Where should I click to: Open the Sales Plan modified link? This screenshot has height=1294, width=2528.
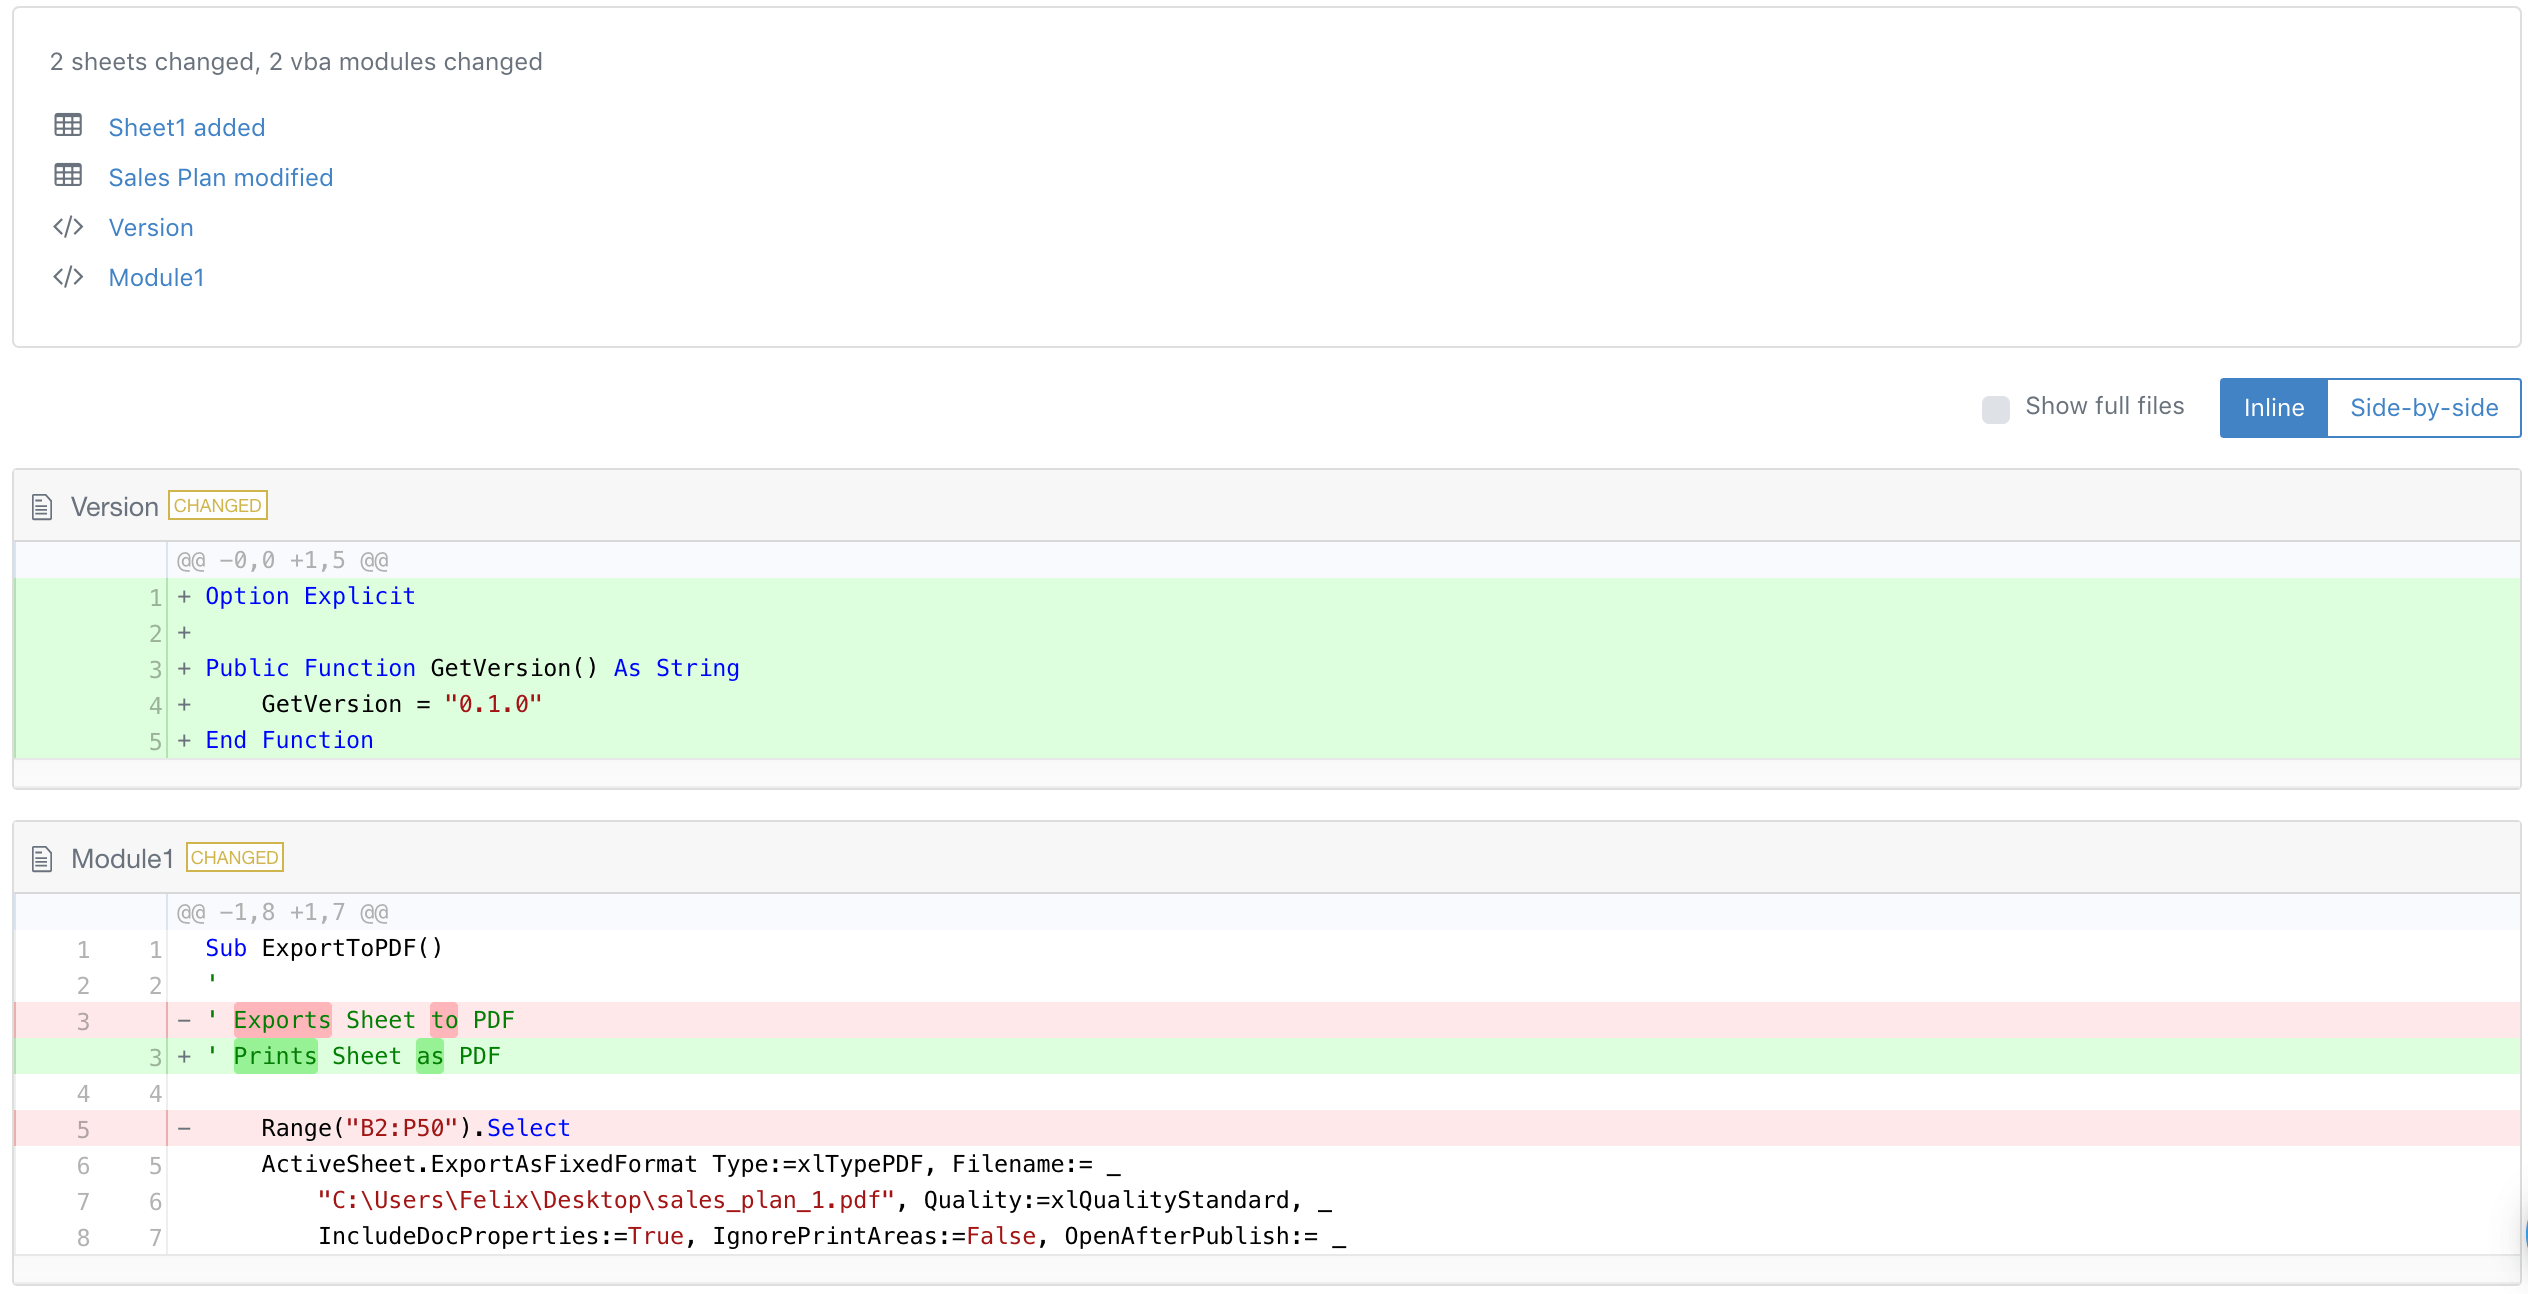[221, 178]
